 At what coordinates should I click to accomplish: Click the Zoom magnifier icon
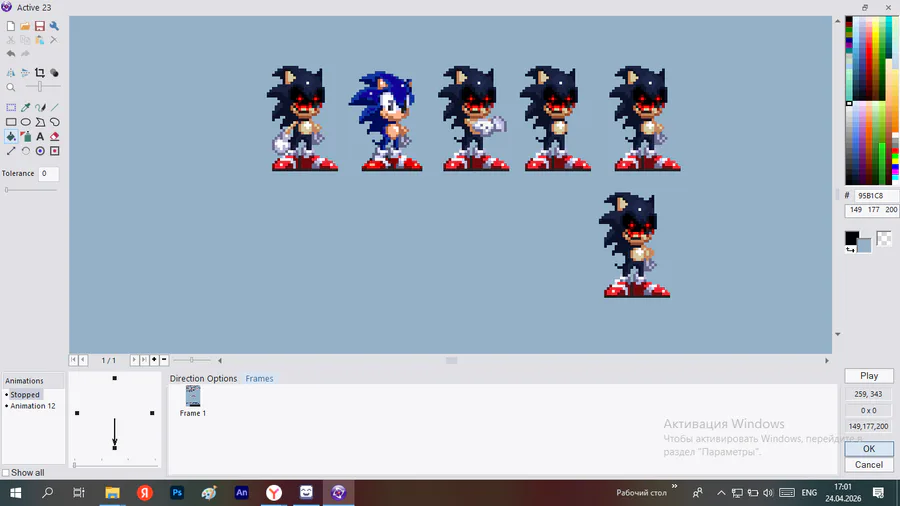(x=11, y=87)
